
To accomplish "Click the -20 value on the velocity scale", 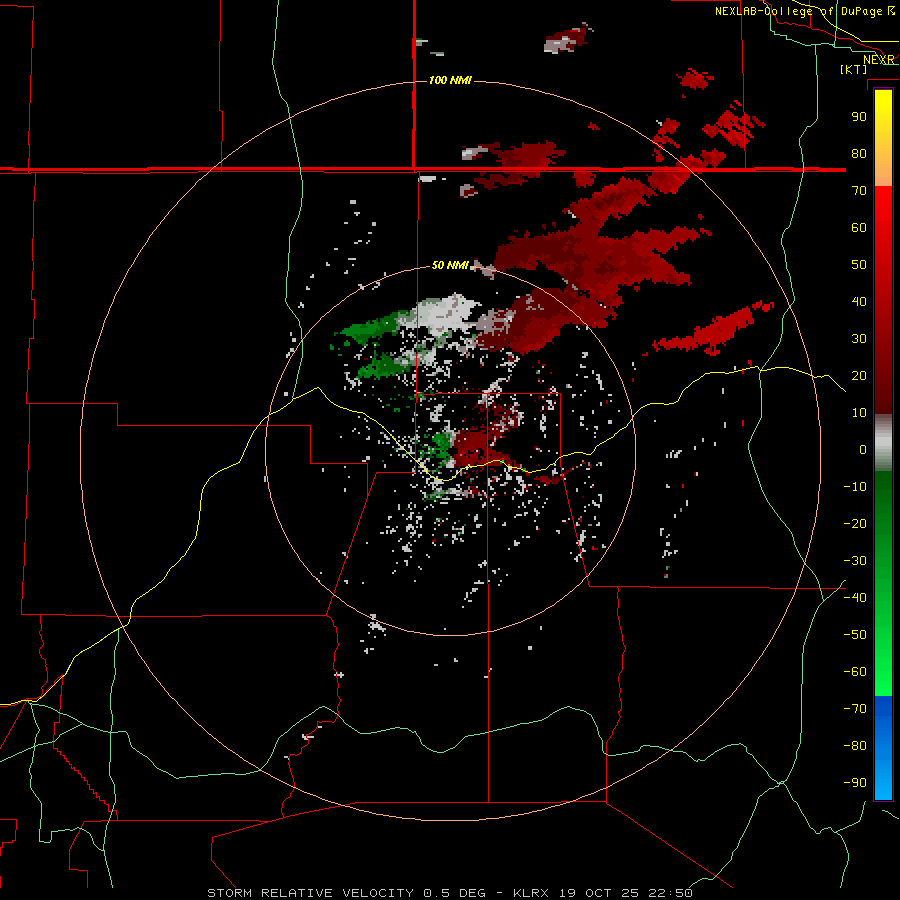I will 855,524.
